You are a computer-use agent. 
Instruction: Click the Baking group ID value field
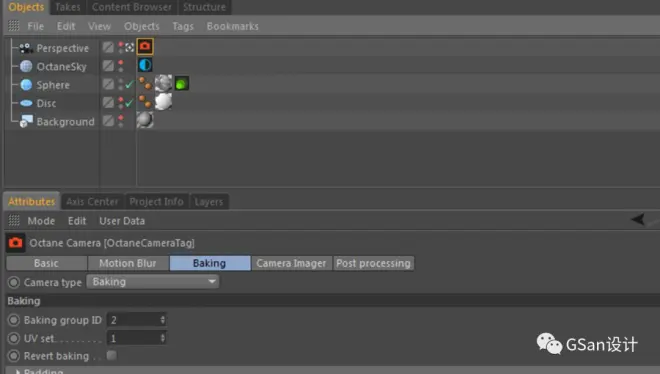(136, 320)
